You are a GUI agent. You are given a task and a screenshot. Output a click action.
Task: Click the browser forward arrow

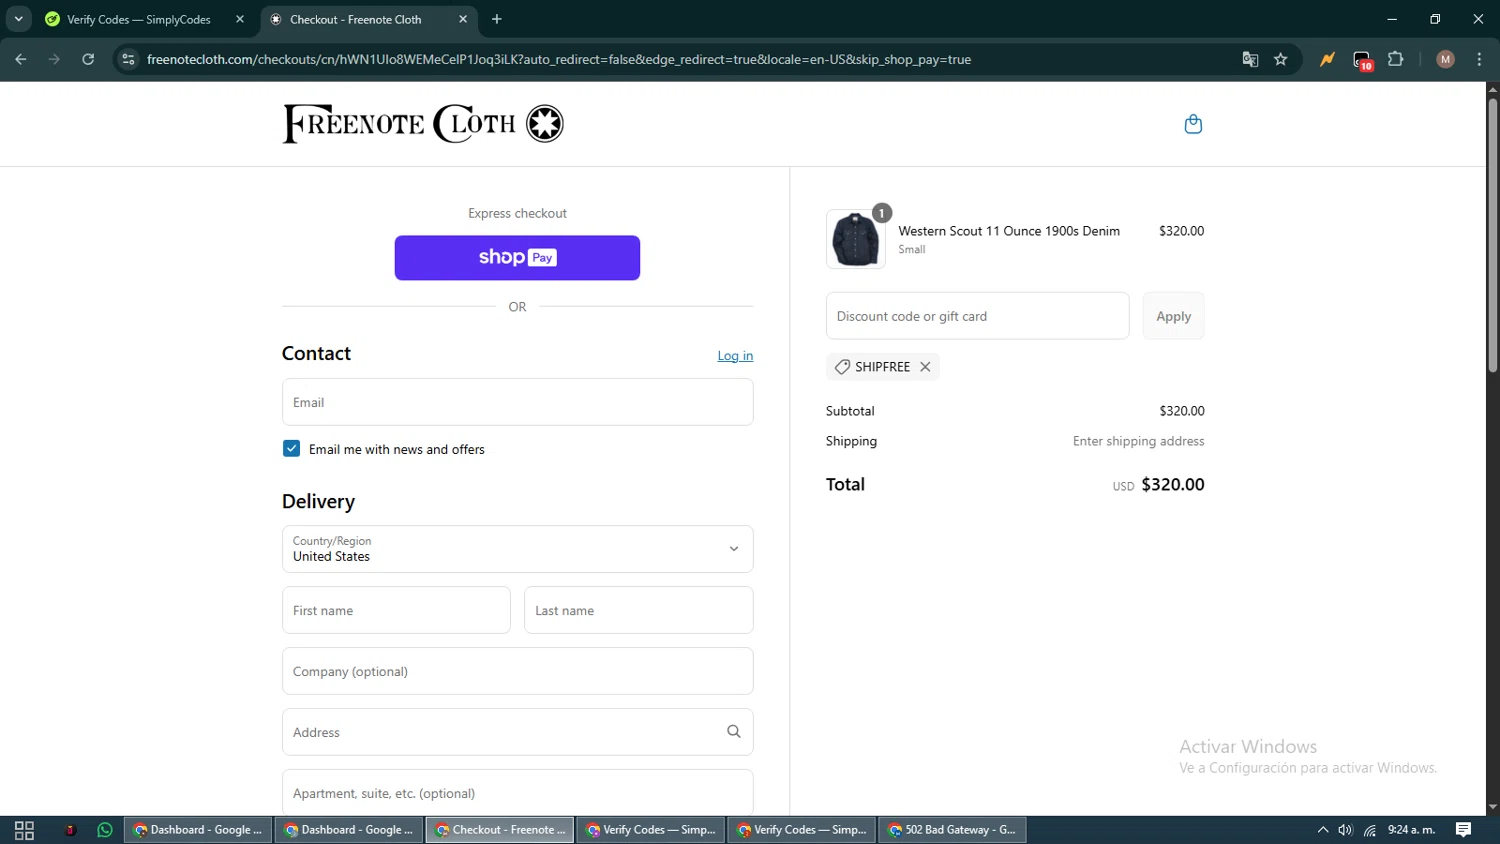point(54,59)
